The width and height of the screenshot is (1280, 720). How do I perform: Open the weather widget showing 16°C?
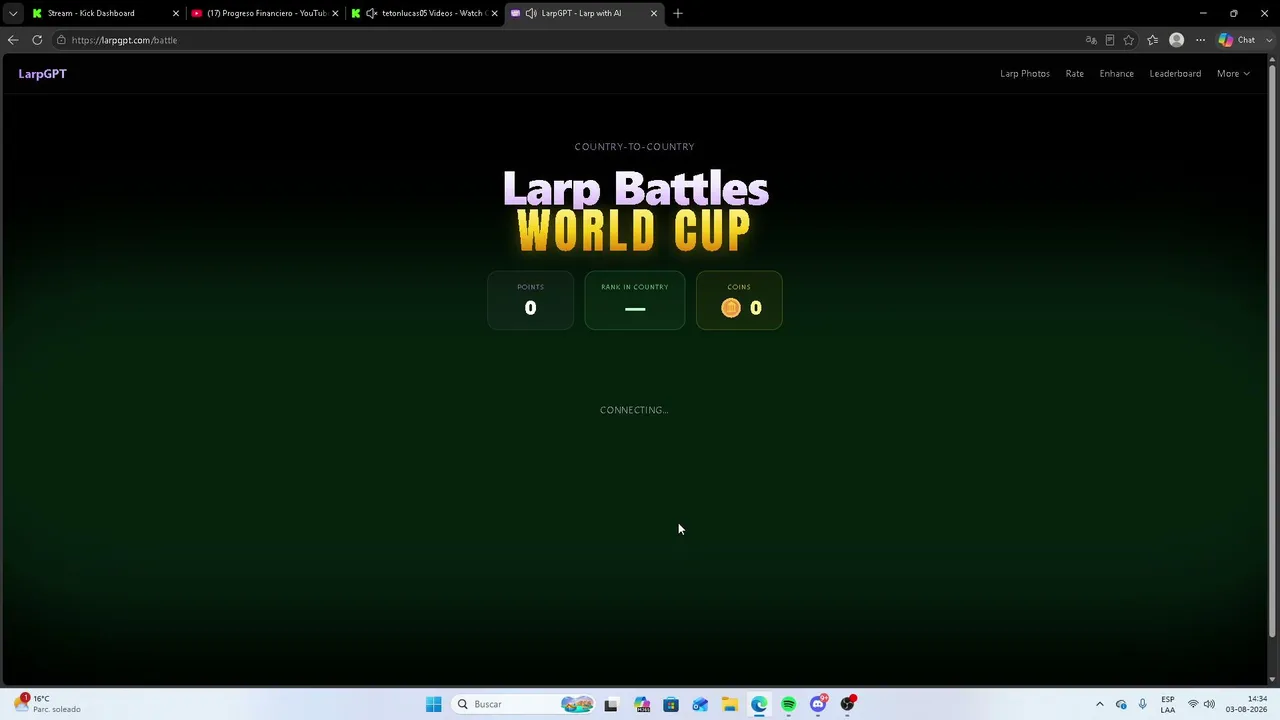tap(48, 704)
